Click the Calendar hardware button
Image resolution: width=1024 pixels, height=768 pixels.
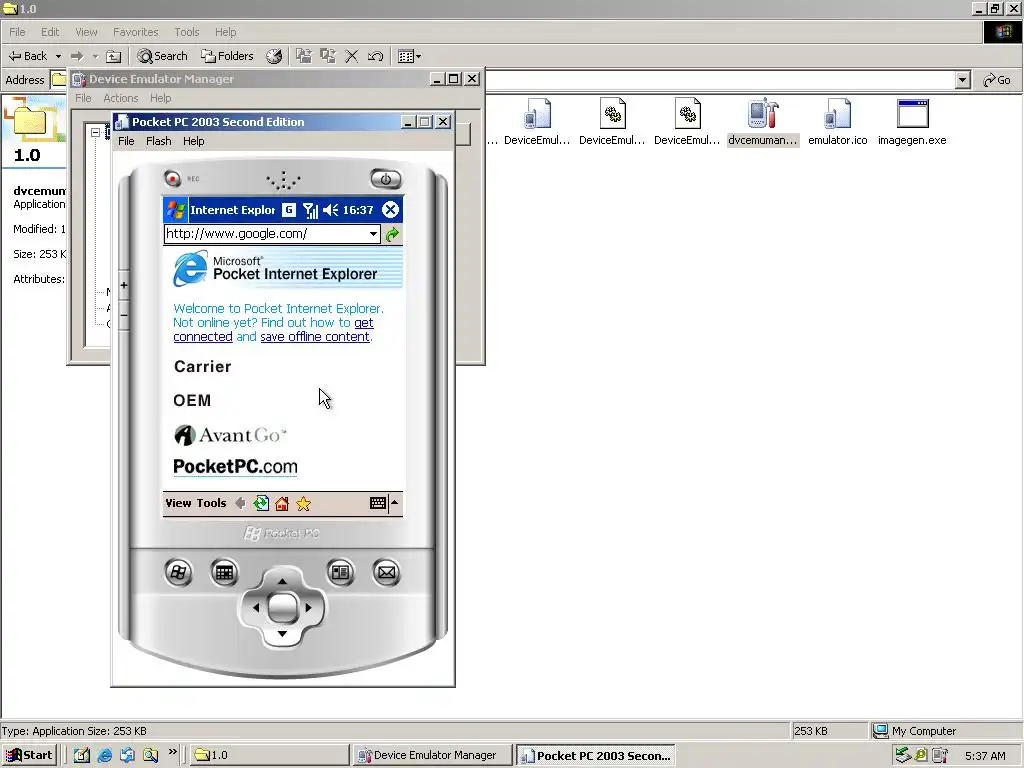point(224,573)
